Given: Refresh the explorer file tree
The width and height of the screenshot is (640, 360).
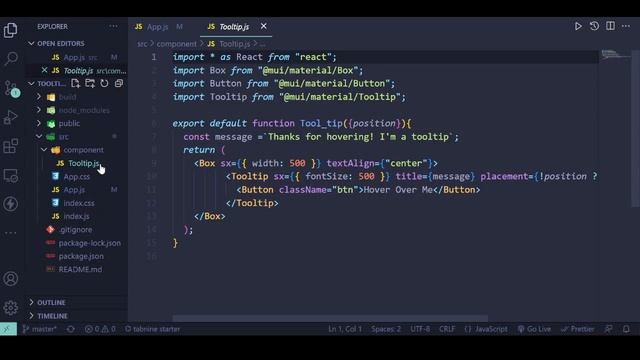Looking at the screenshot, I should coord(104,84).
